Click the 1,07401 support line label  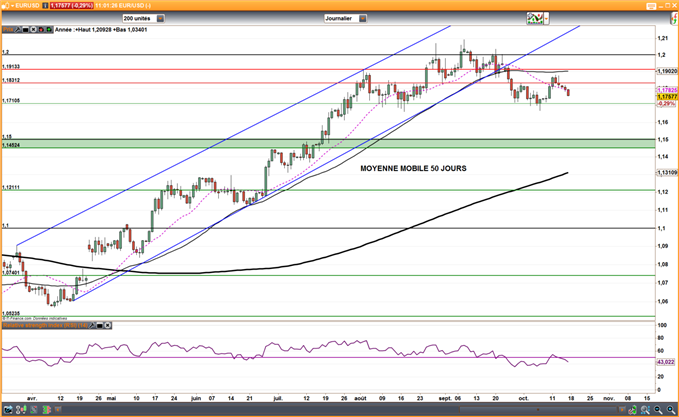coord(11,273)
